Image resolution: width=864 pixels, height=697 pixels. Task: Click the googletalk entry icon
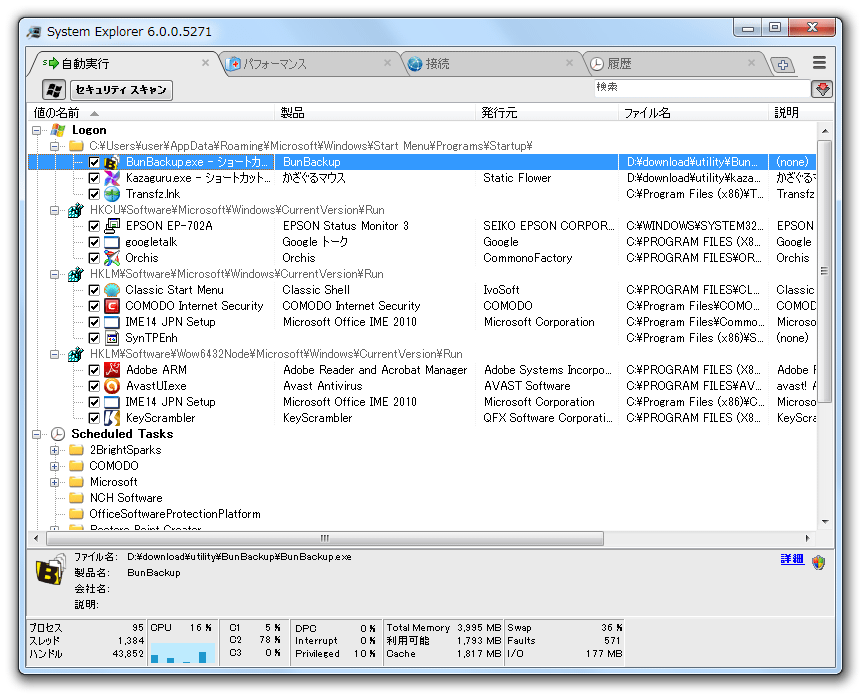click(x=112, y=242)
